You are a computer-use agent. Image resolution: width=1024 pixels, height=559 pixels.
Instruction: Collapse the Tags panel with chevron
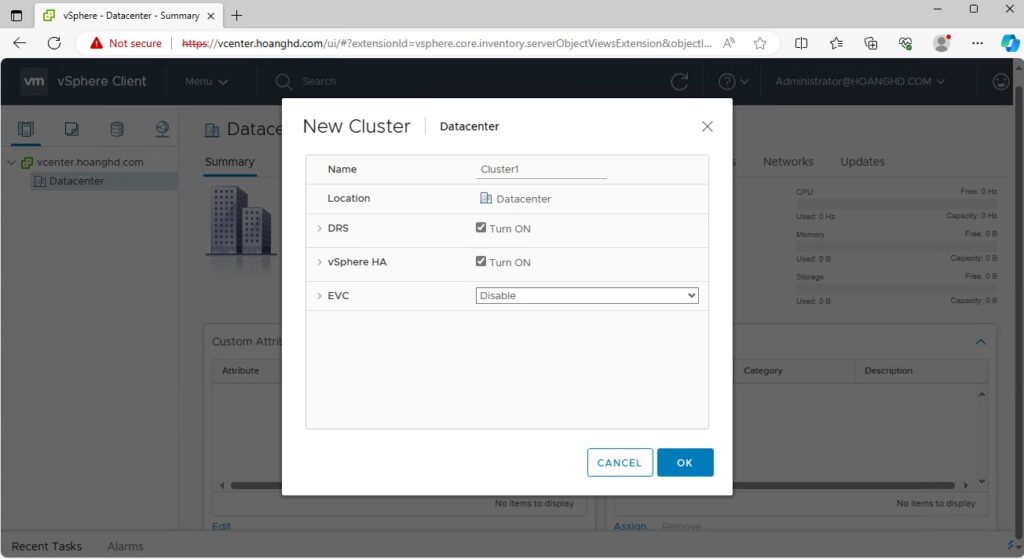pyautogui.click(x=980, y=342)
